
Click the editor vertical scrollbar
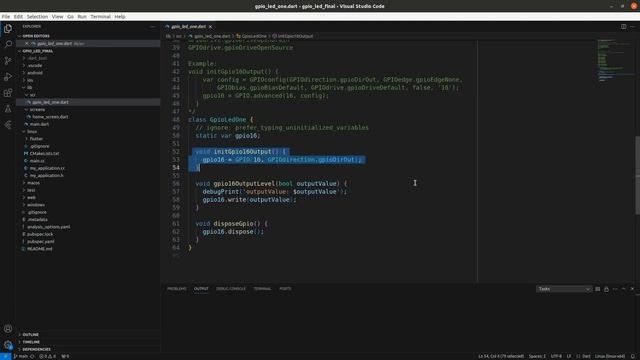637,175
